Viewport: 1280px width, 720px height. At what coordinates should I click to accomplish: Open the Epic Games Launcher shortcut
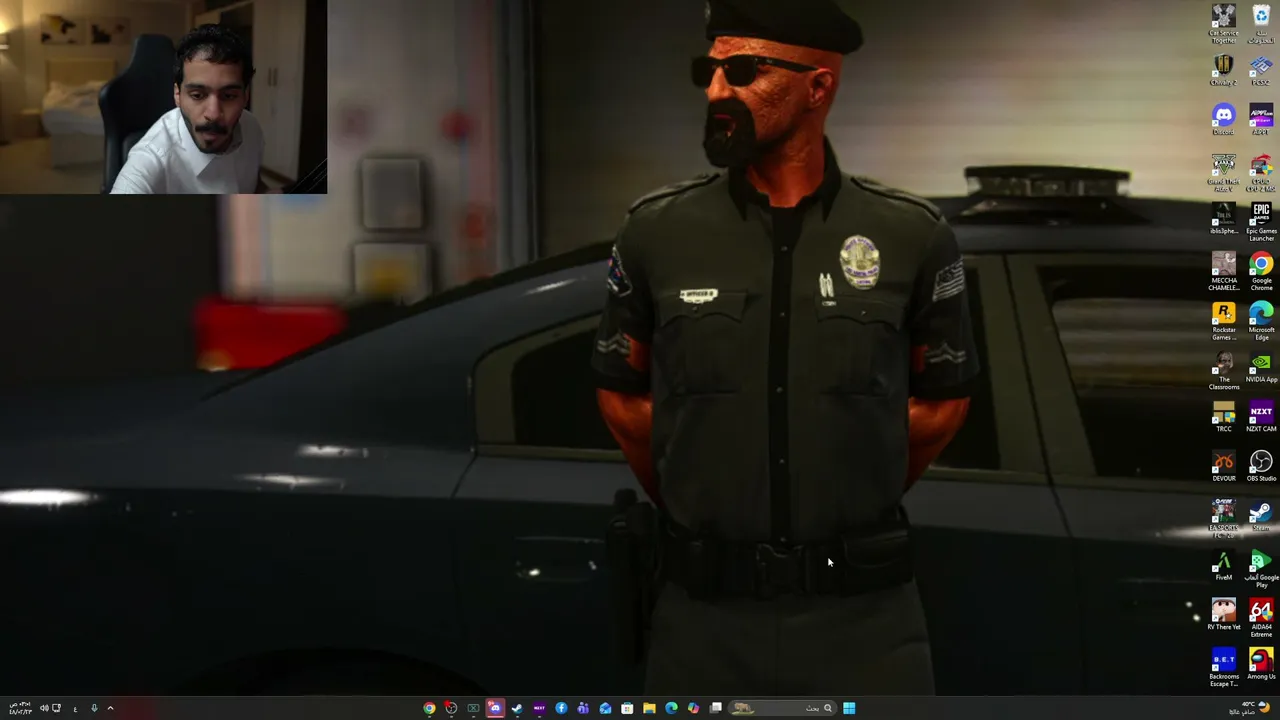(x=1261, y=222)
